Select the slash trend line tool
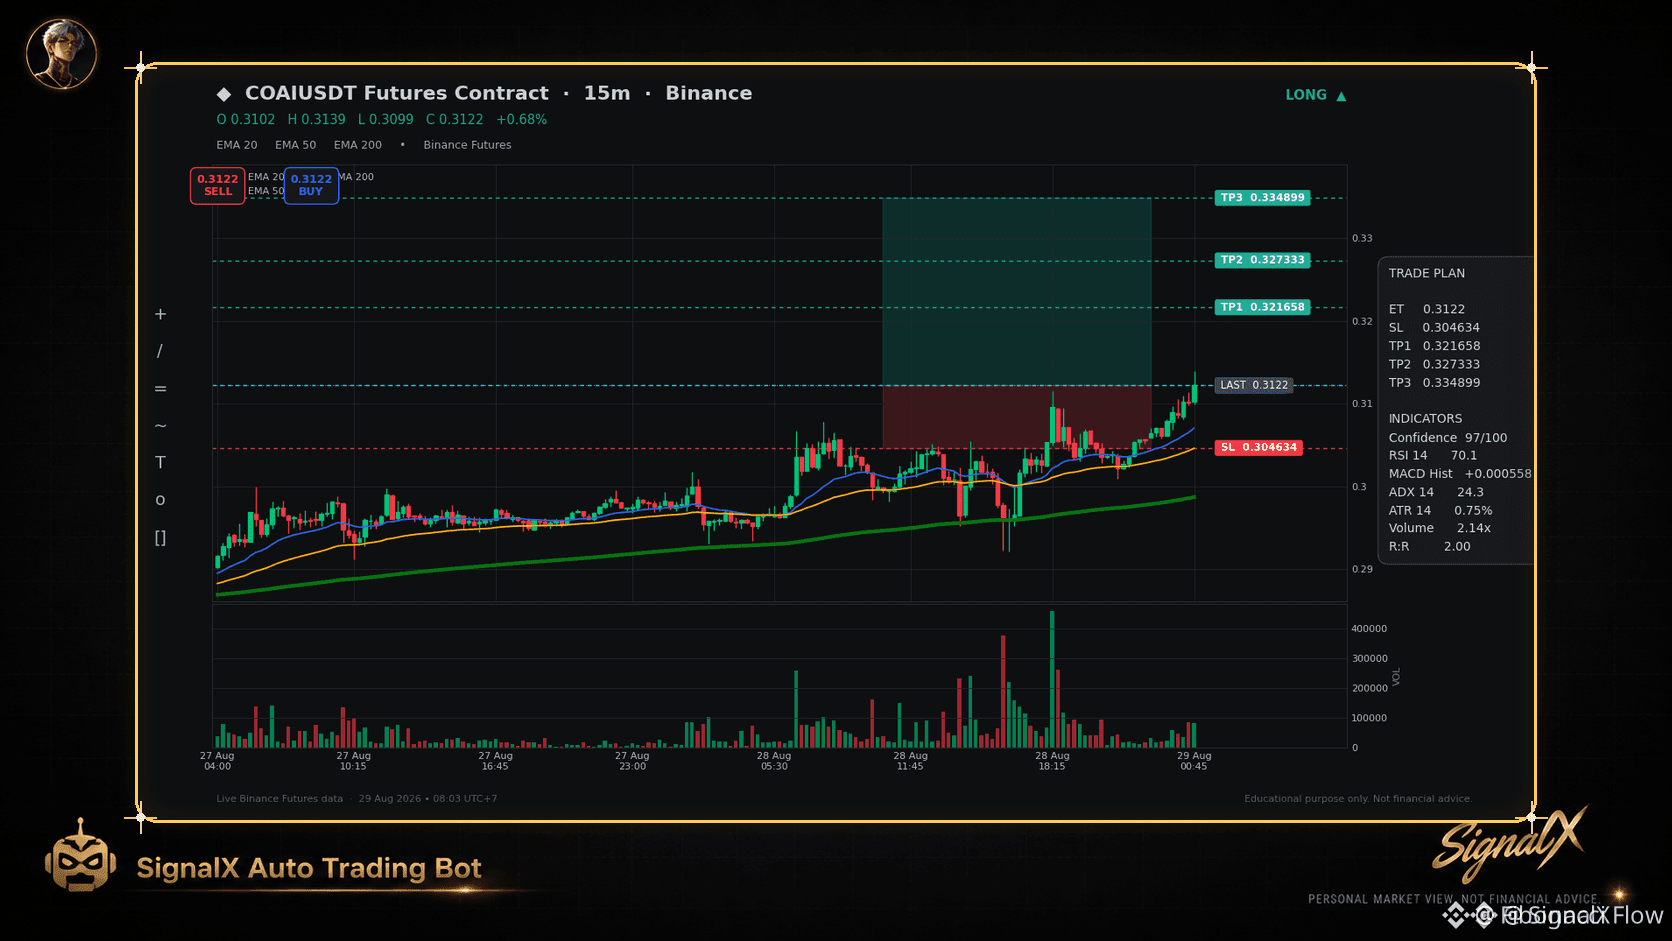The image size is (1672, 941). pos(160,351)
